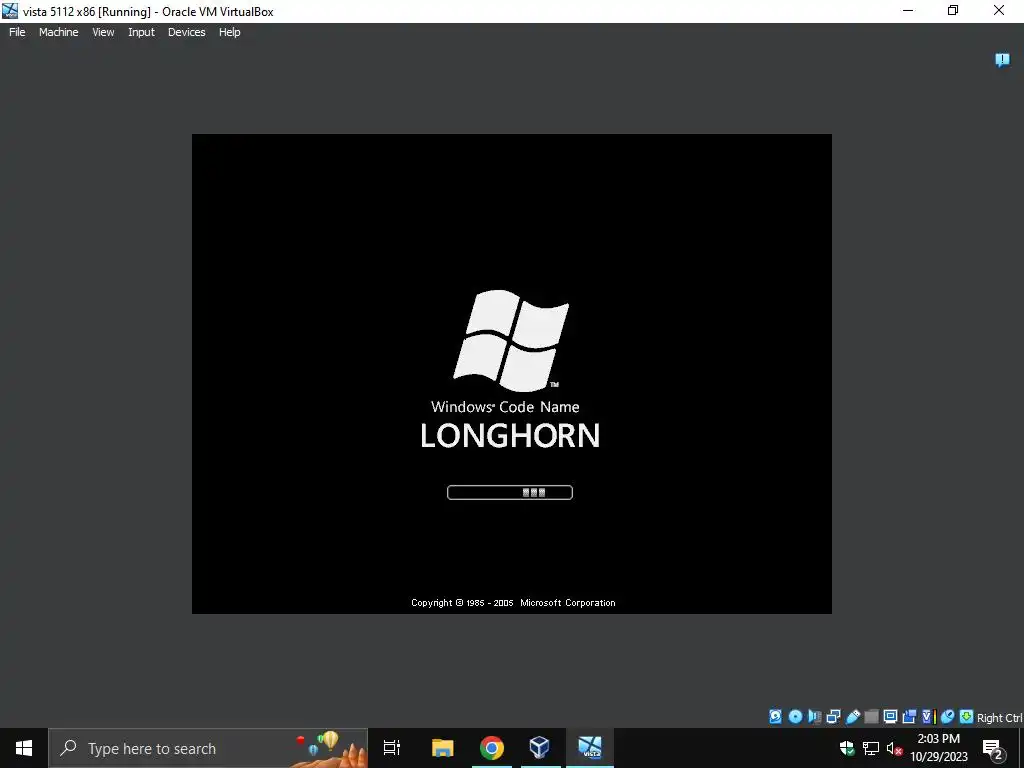Open Windows Security tray icon
Image resolution: width=1024 pixels, height=768 pixels.
[847, 748]
